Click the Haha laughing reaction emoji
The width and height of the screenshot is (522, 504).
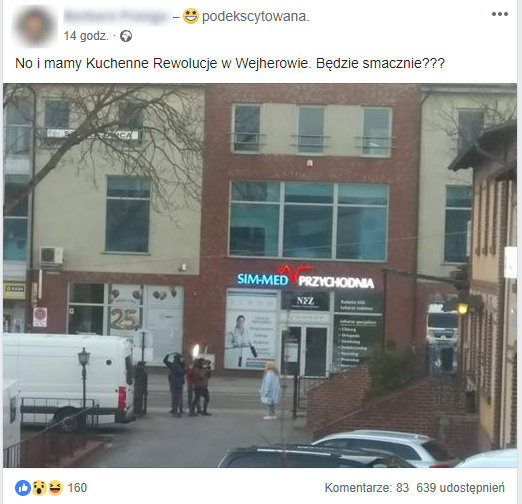pyautogui.click(x=55, y=488)
